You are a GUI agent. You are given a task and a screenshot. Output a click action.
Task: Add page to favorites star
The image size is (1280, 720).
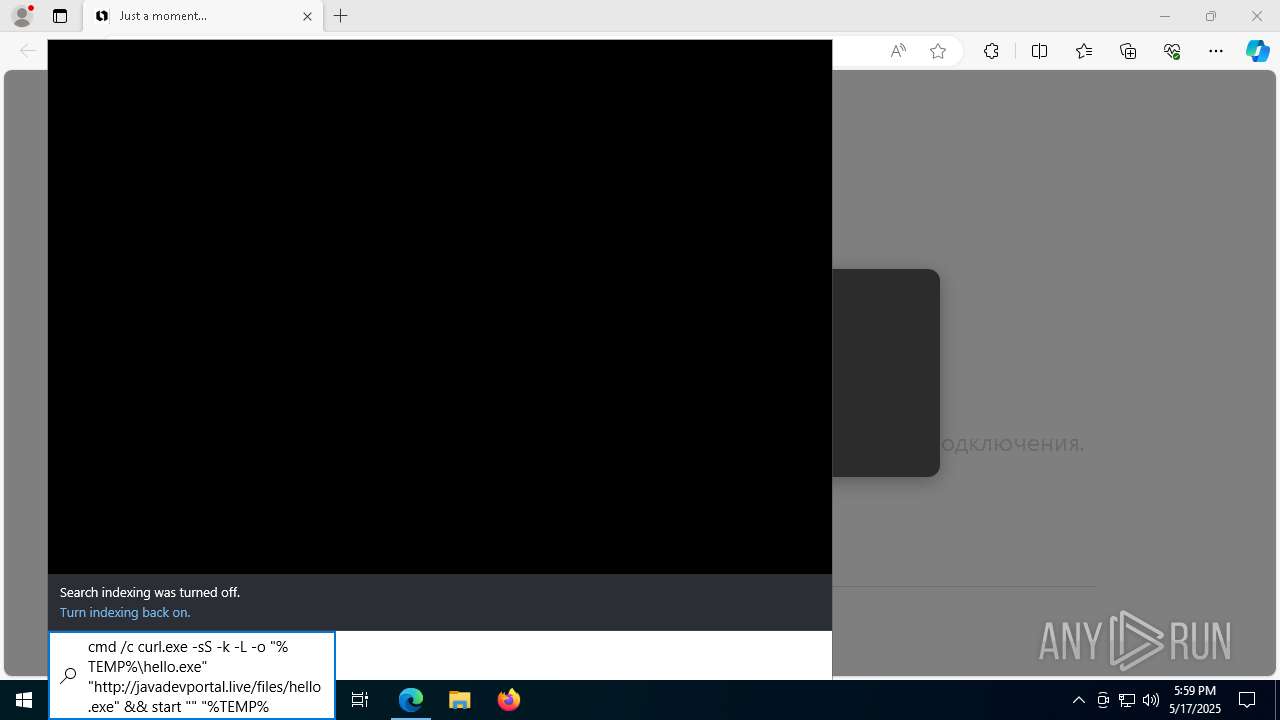[x=938, y=51]
